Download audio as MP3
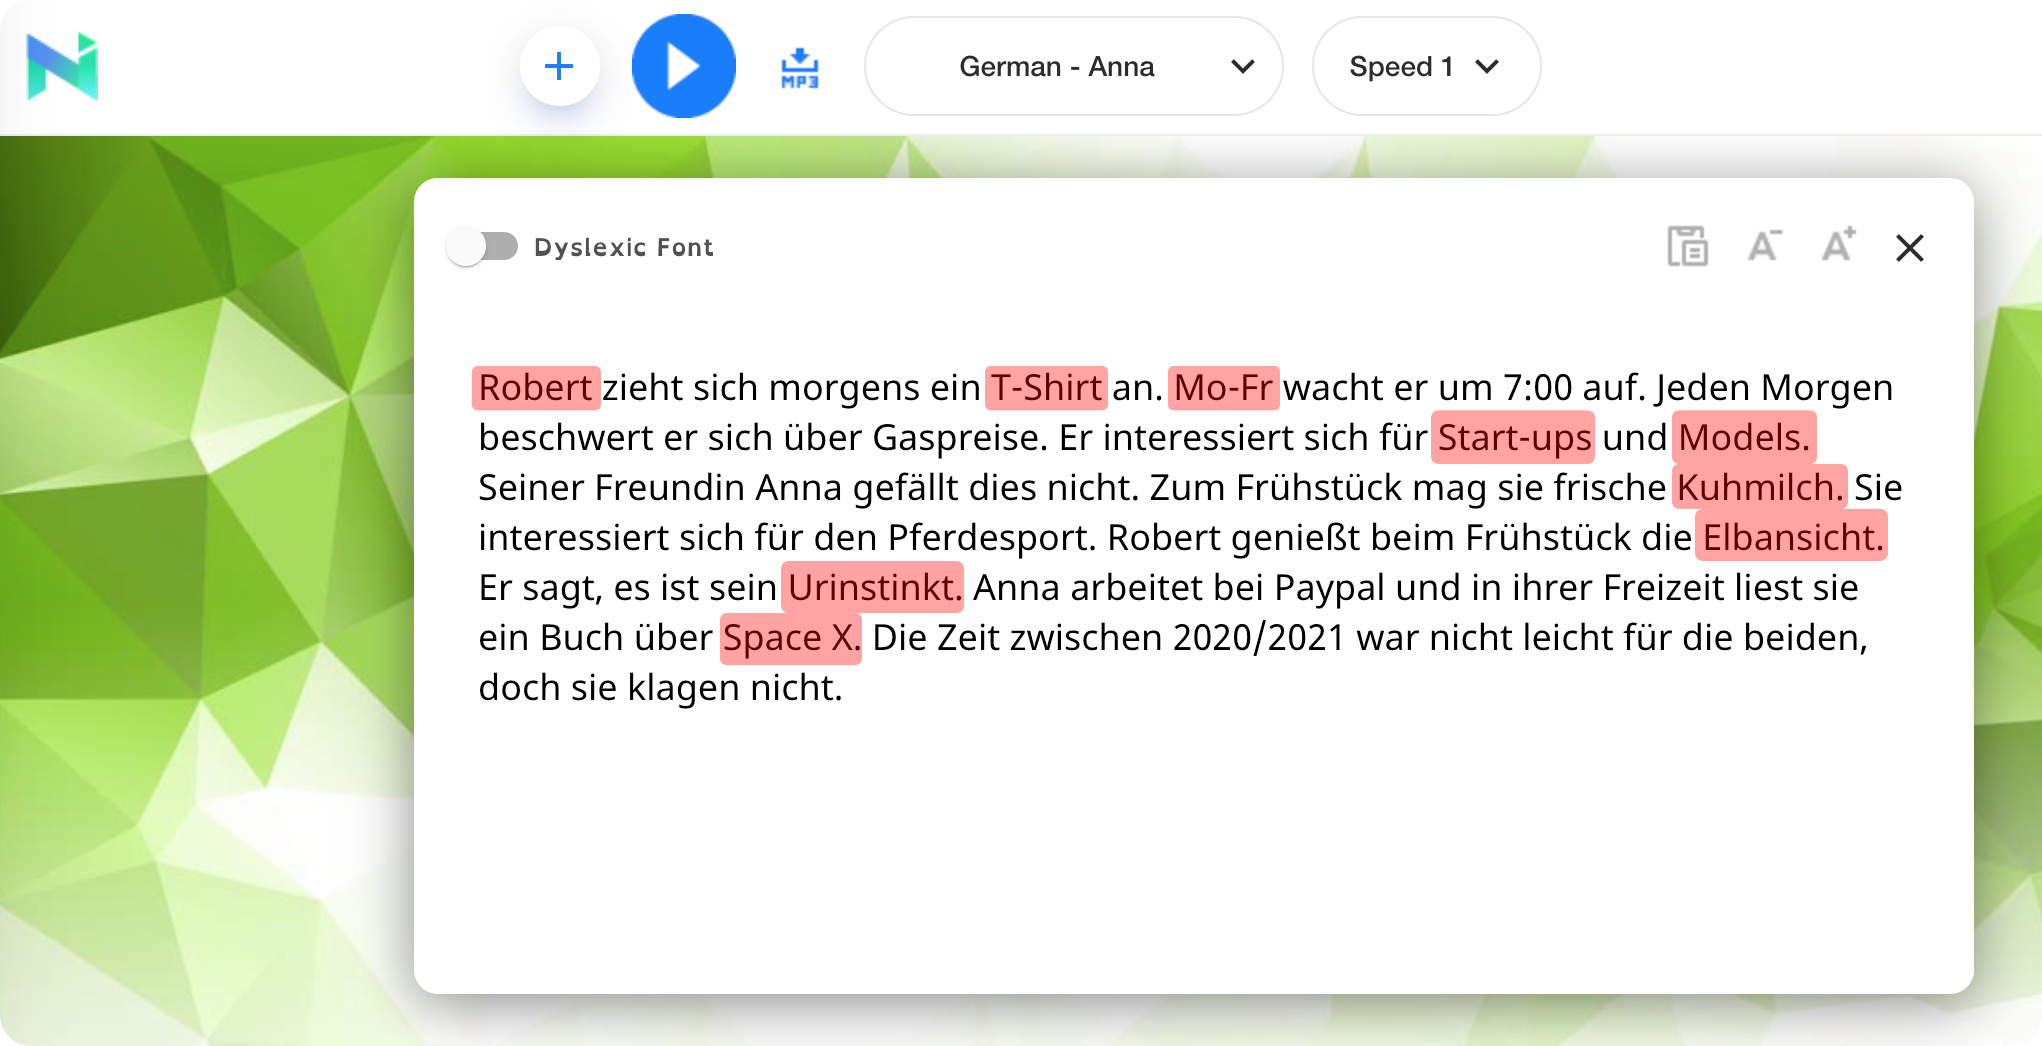Image resolution: width=2042 pixels, height=1046 pixels. [799, 68]
